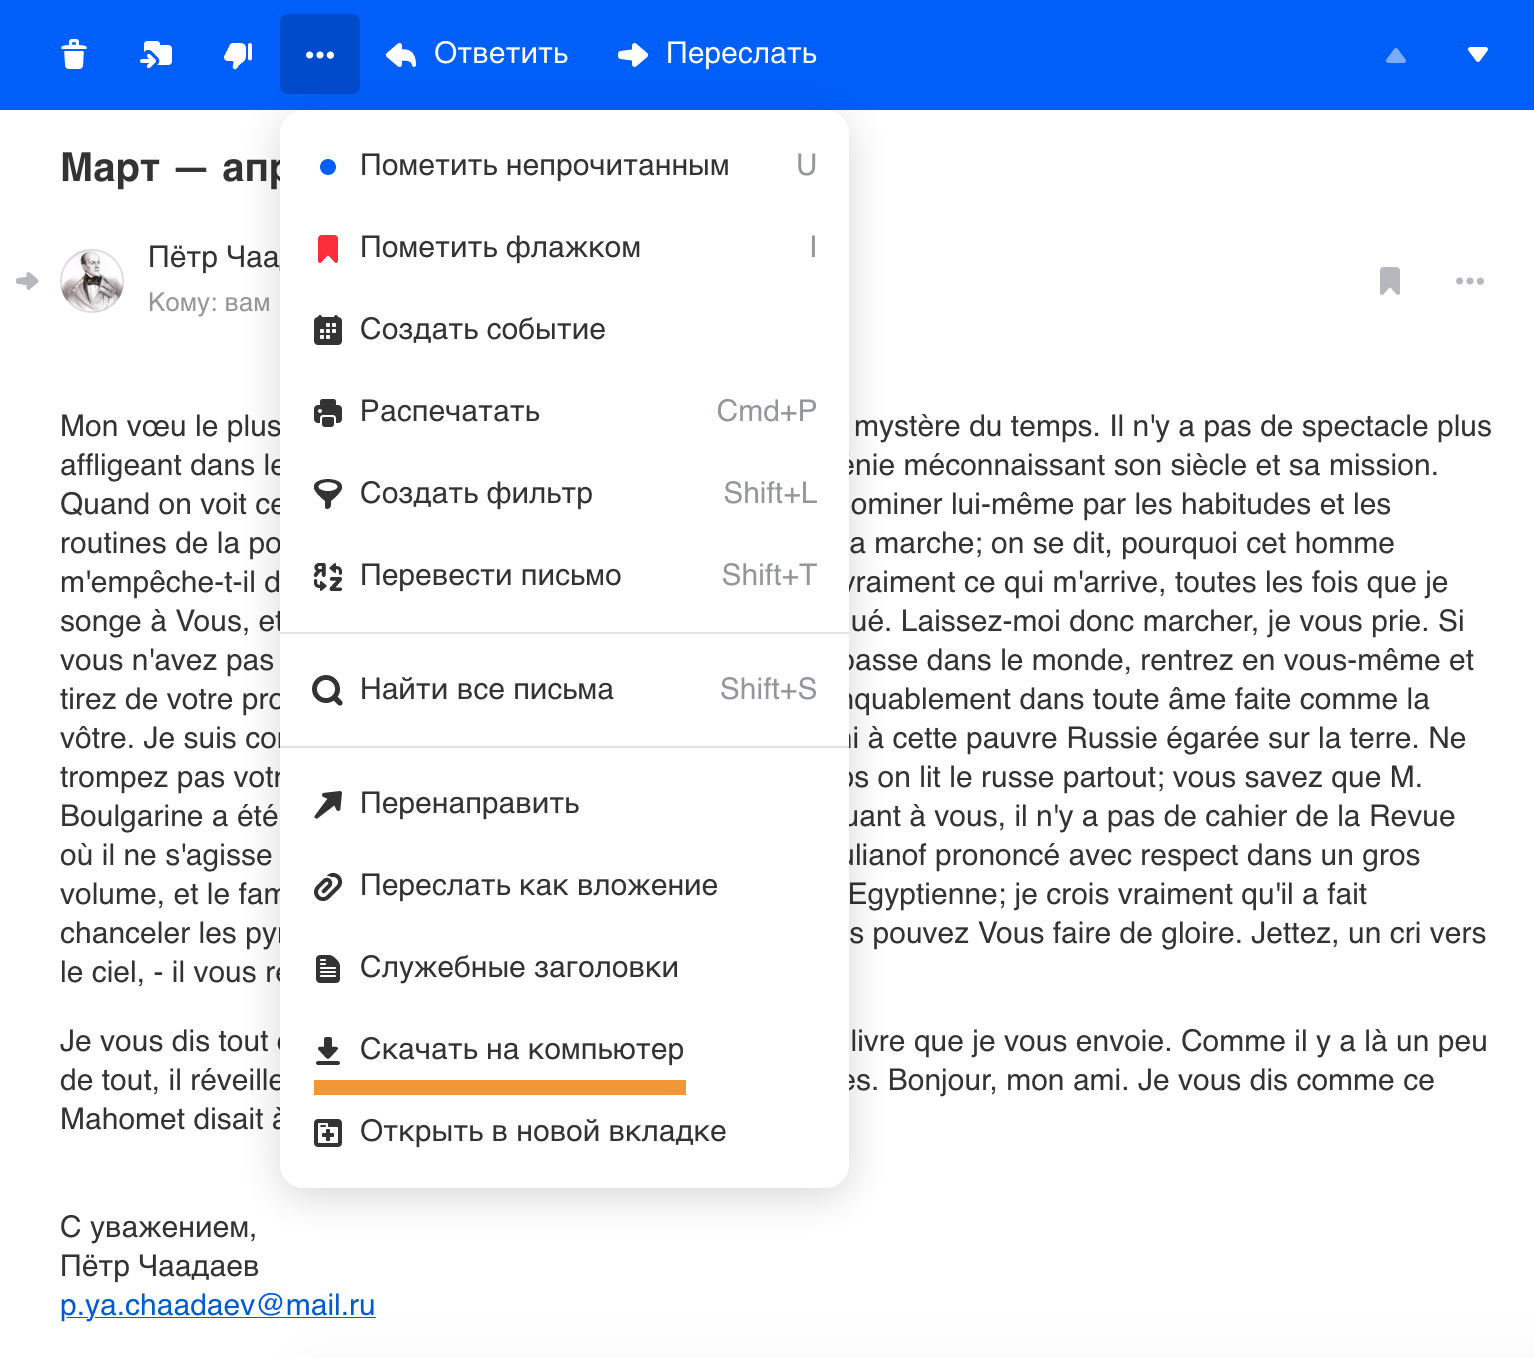This screenshot has height=1358, width=1534.
Task: Mark message as spam with thumbs-down icon
Action: (x=238, y=54)
